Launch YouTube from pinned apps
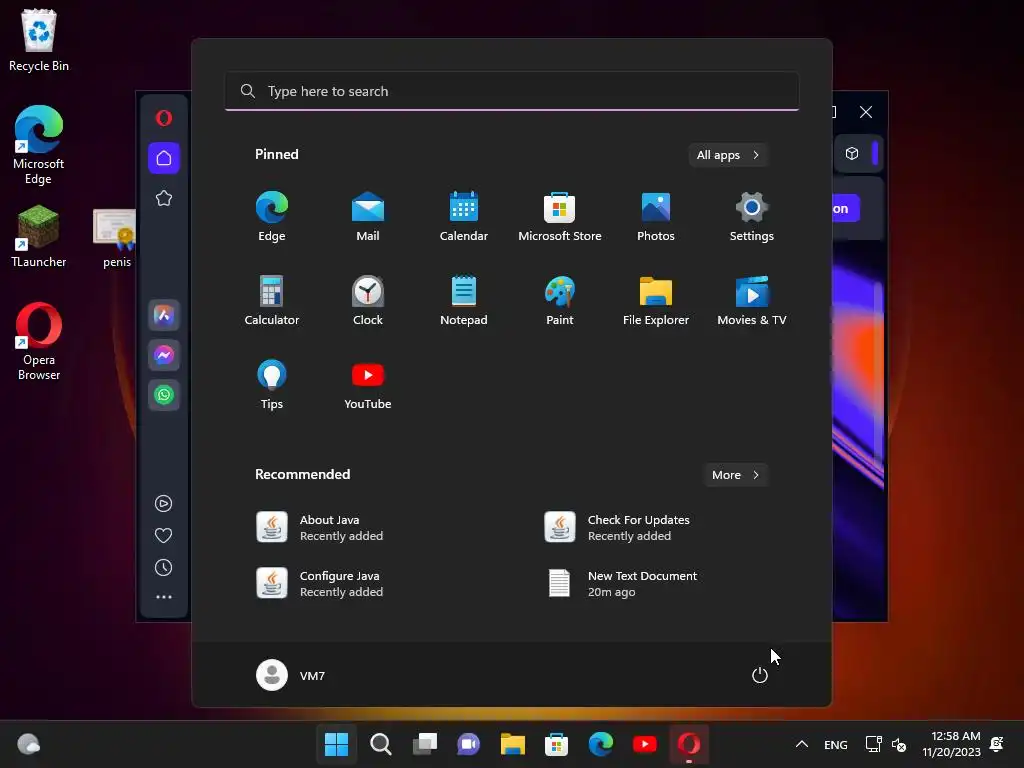 tap(368, 384)
